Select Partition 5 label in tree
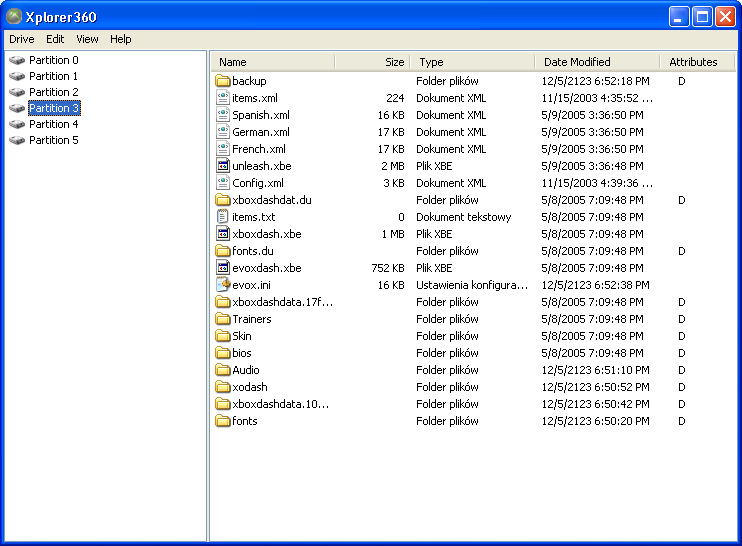This screenshot has width=742, height=546. [53, 141]
